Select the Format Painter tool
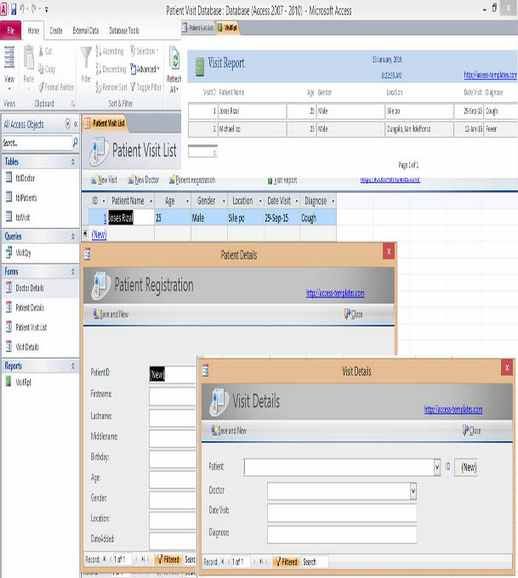Image resolution: width=518 pixels, height=578 pixels. [56, 87]
